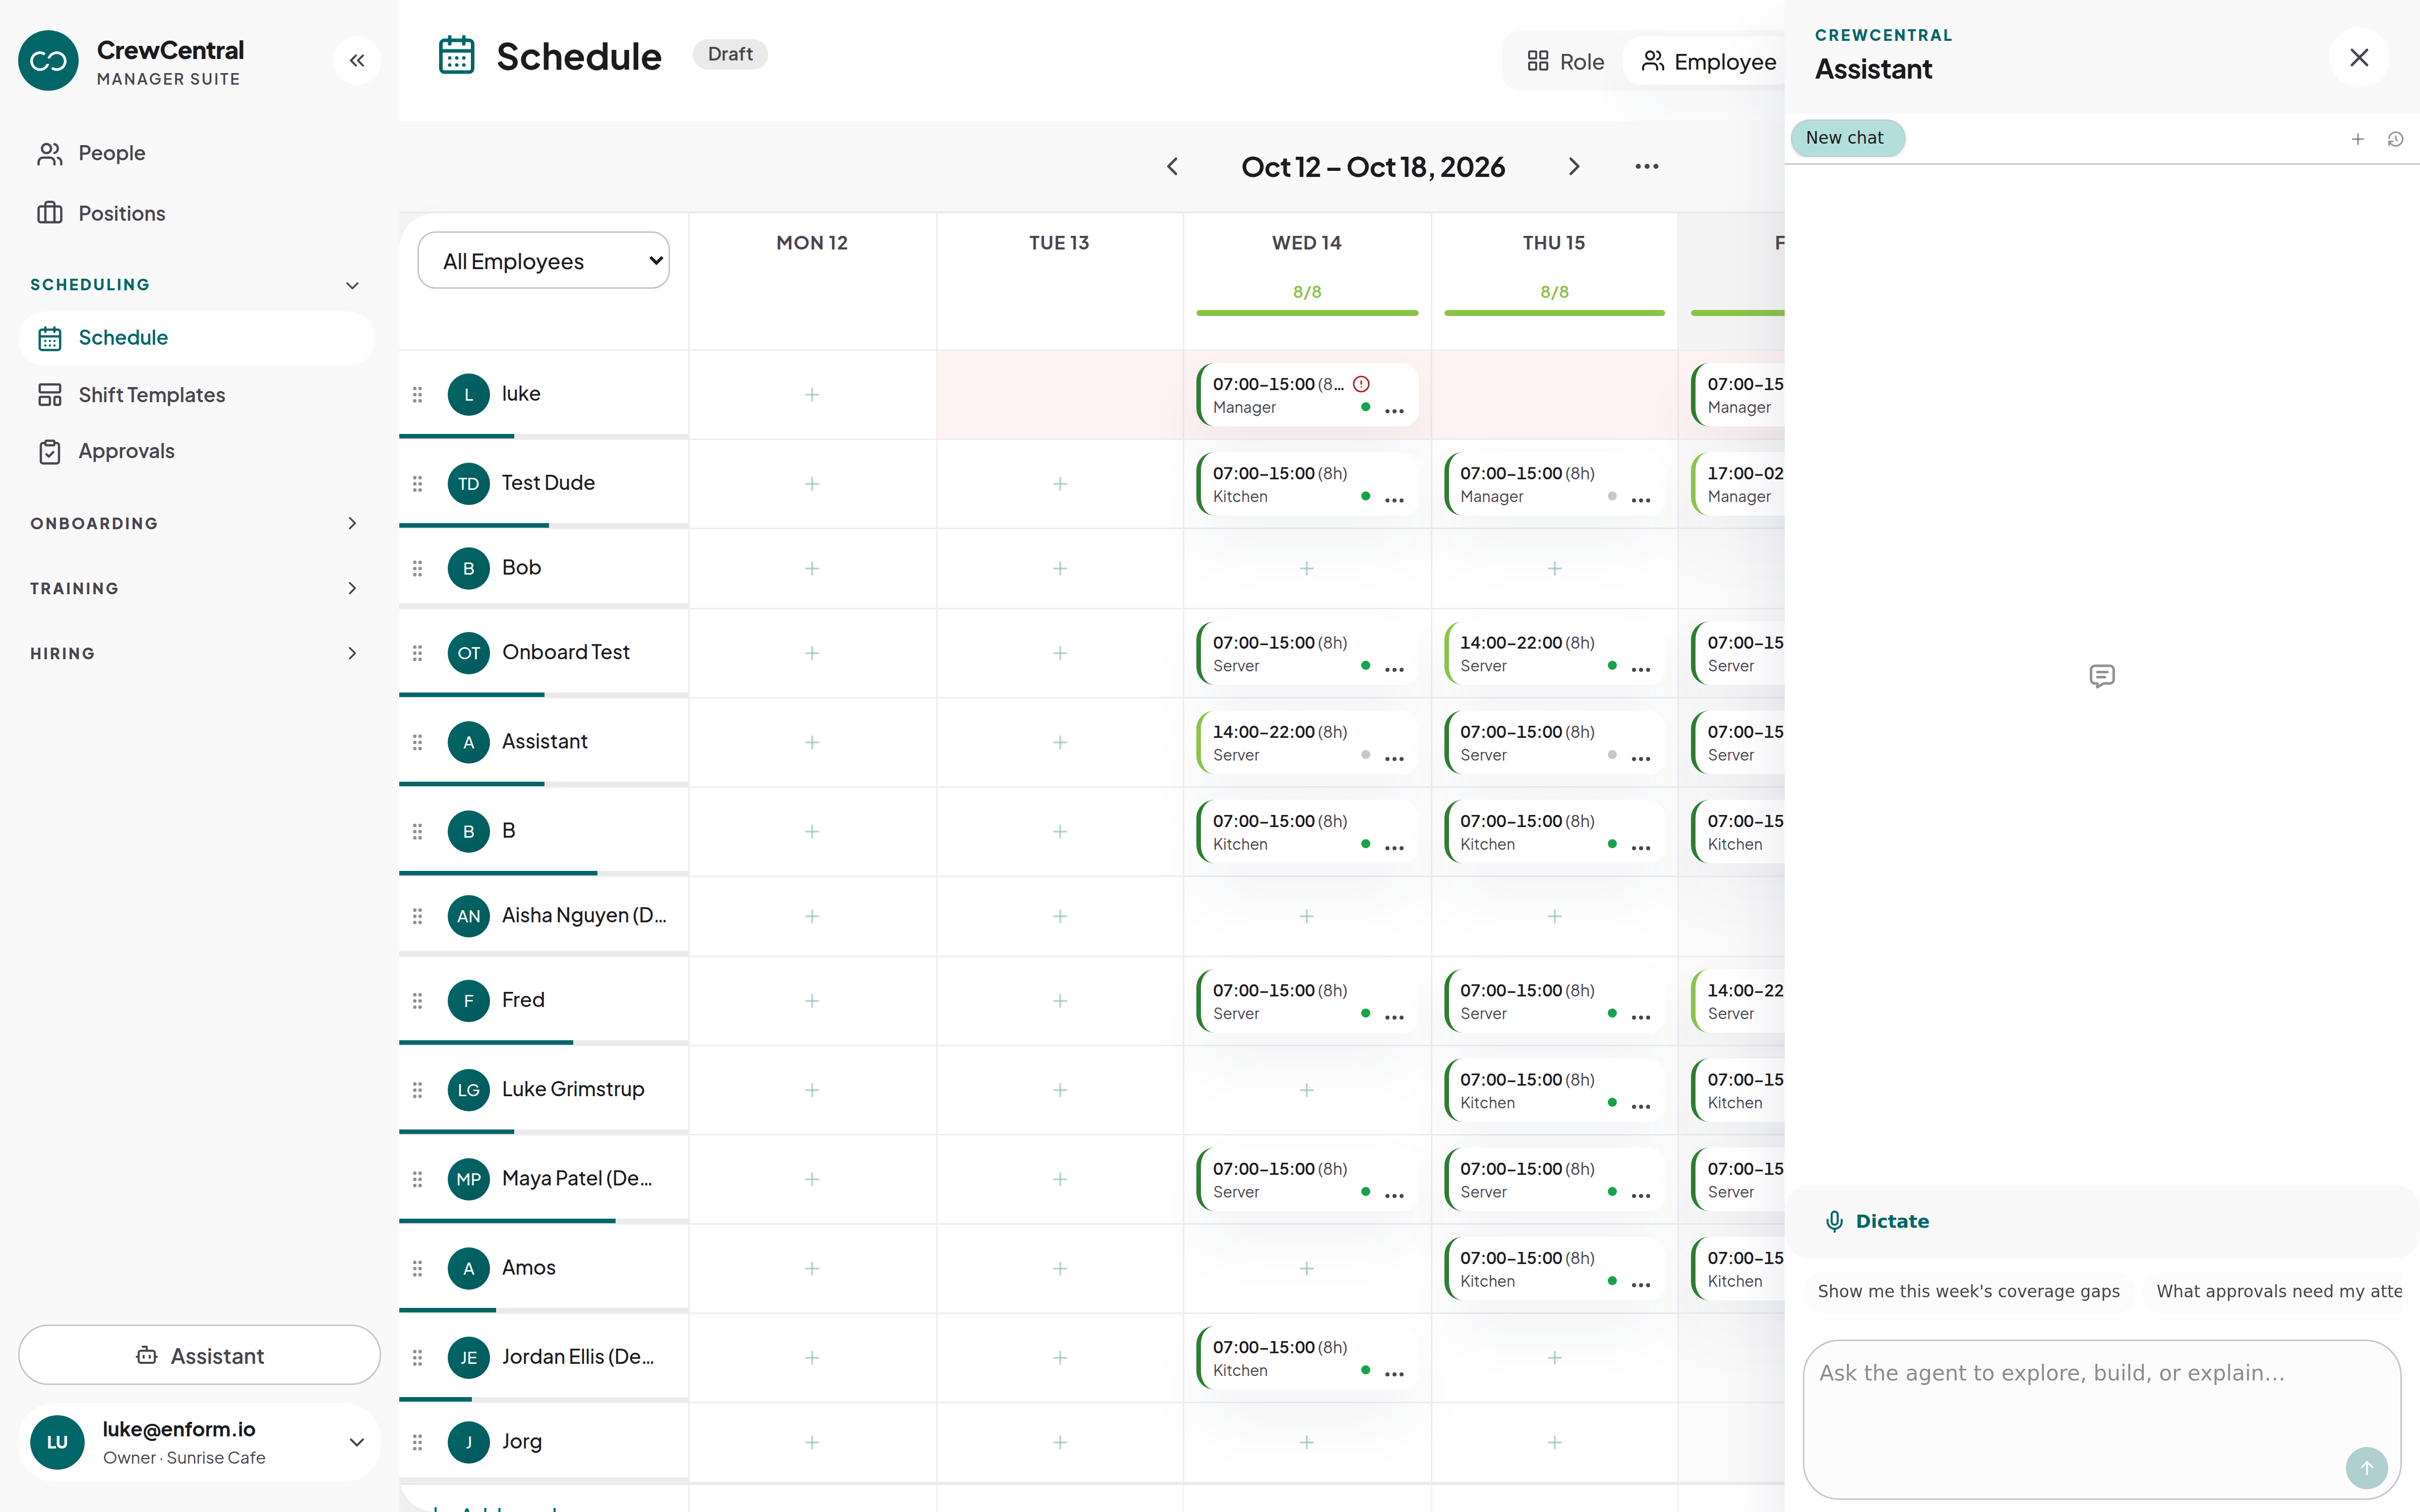Focus the Ask the agent text field

[x=2102, y=1419]
